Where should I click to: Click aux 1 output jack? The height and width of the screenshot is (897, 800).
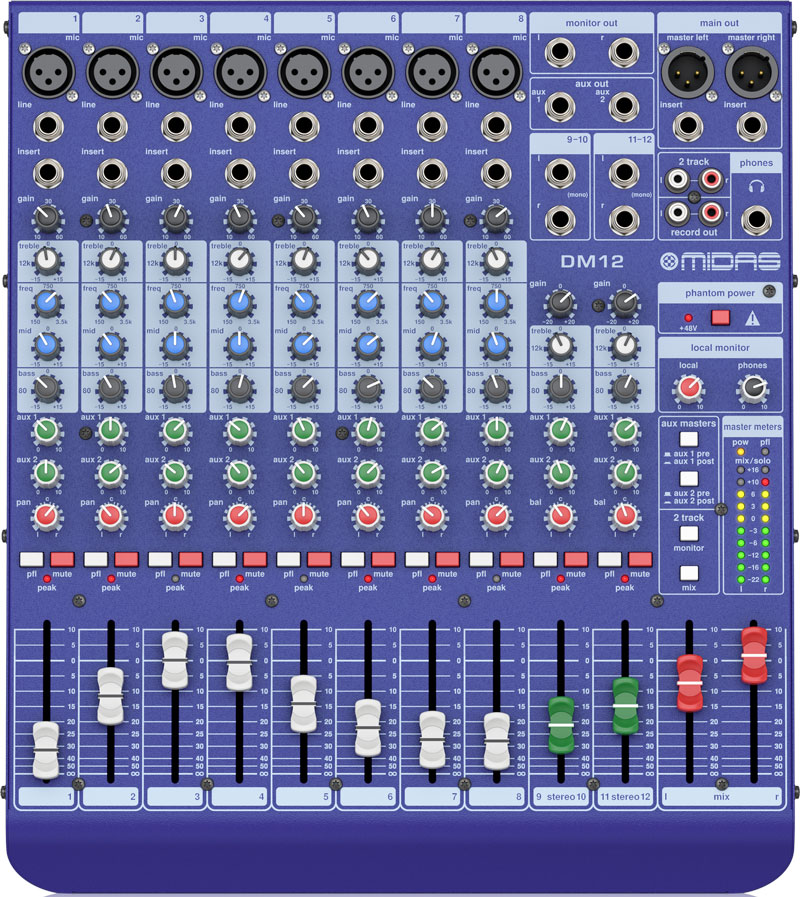(560, 106)
